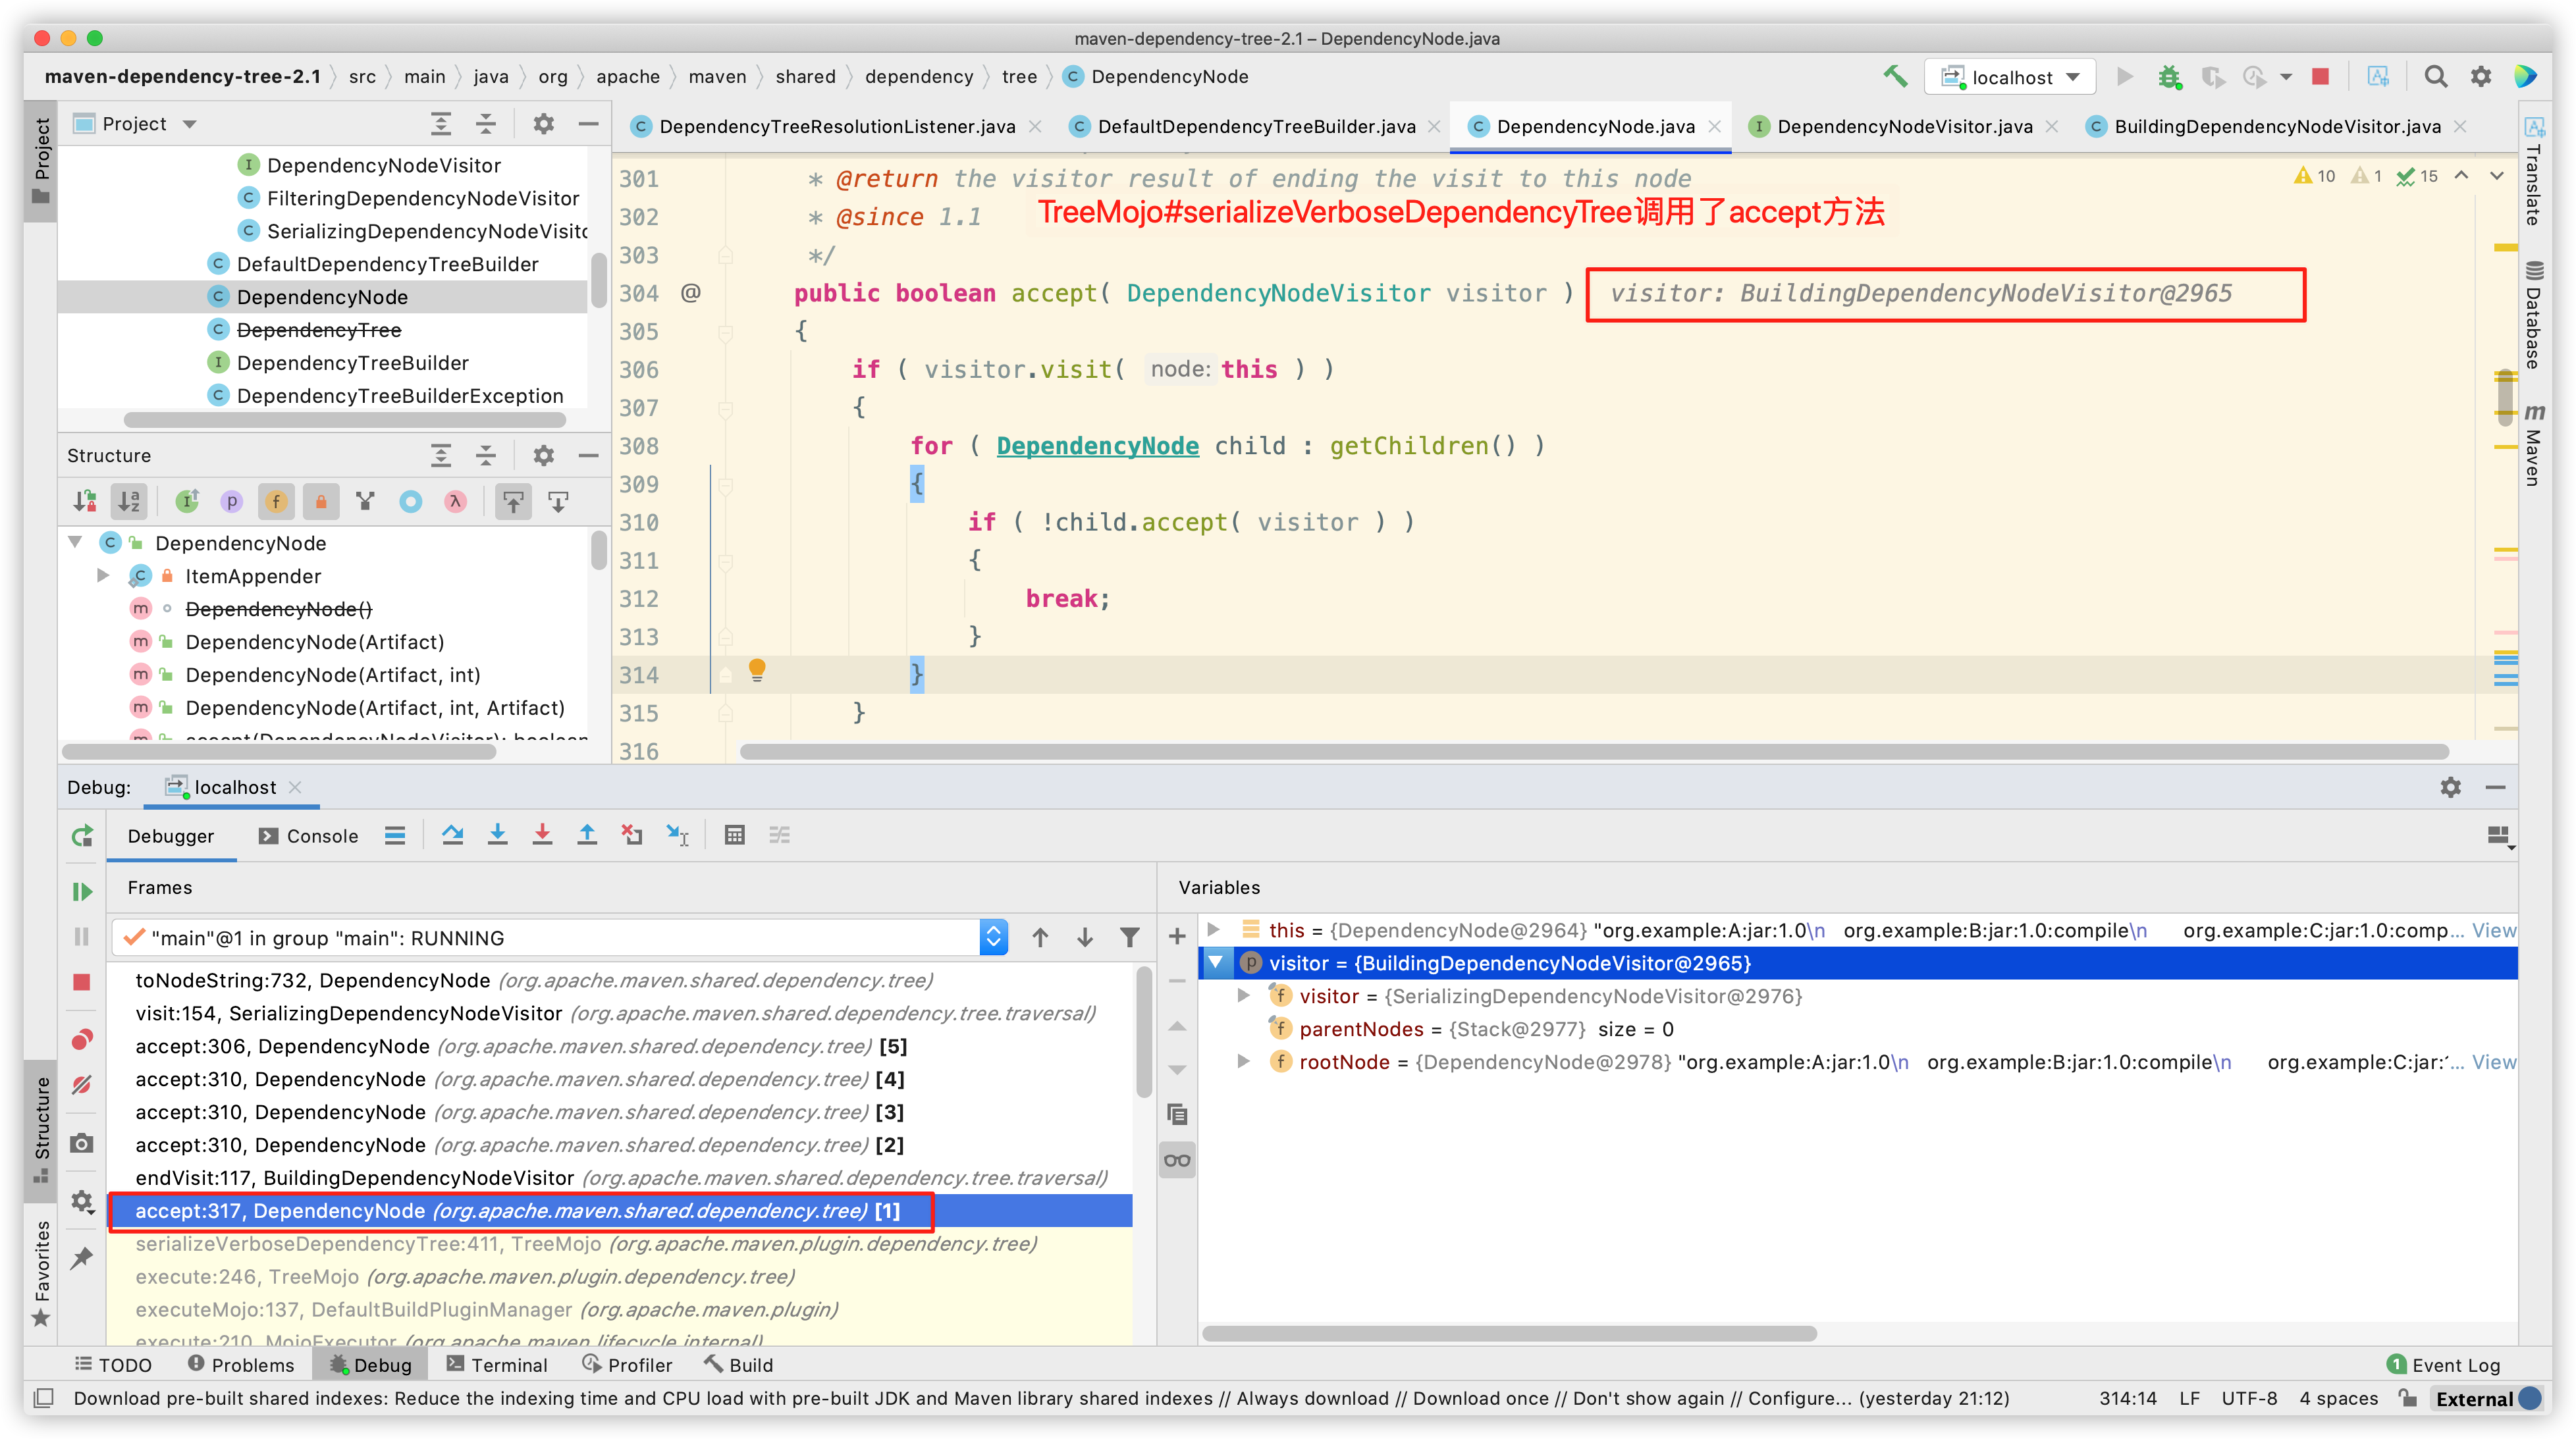Image resolution: width=2576 pixels, height=1439 pixels.
Task: Show watches glasses icon in Variables
Action: click(x=1177, y=1160)
